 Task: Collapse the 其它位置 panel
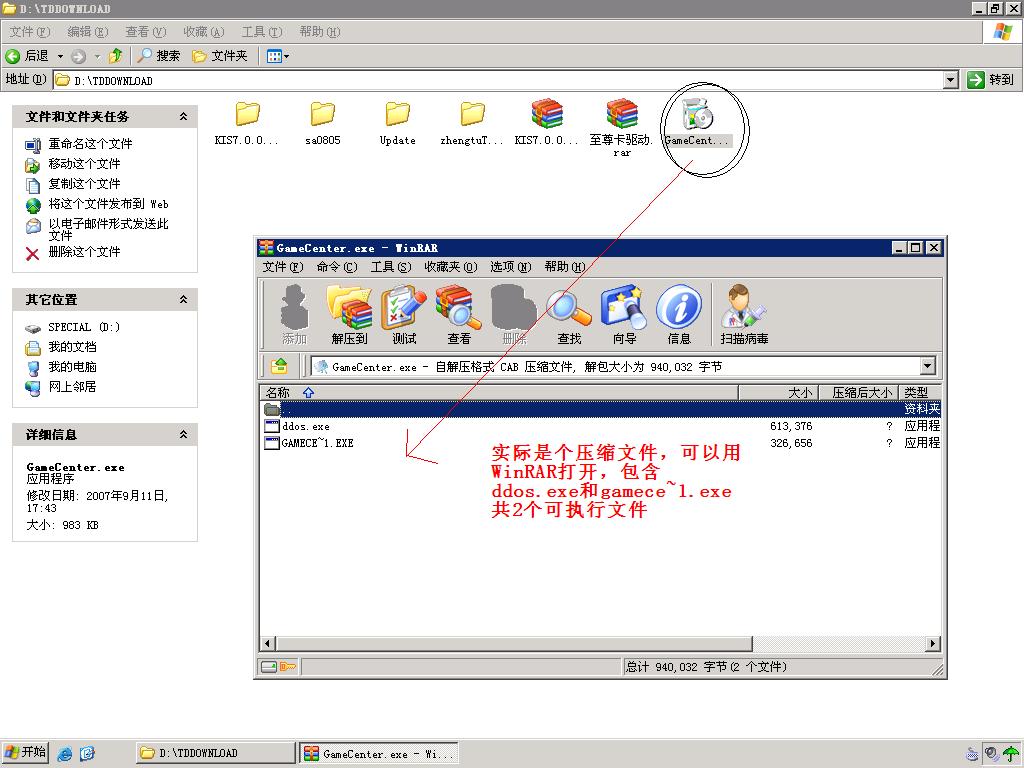(184, 299)
